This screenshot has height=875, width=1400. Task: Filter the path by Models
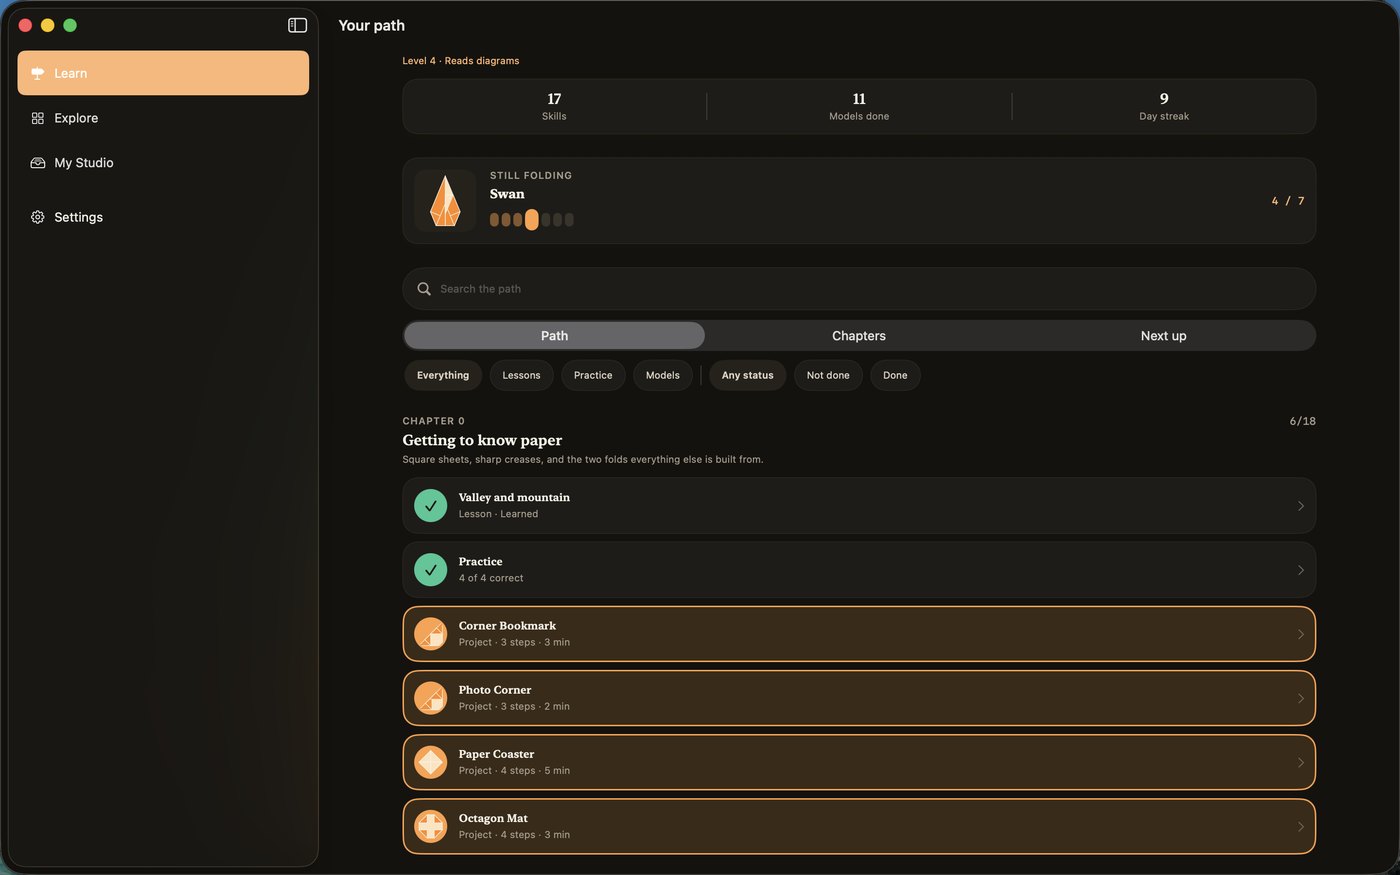[x=663, y=375]
